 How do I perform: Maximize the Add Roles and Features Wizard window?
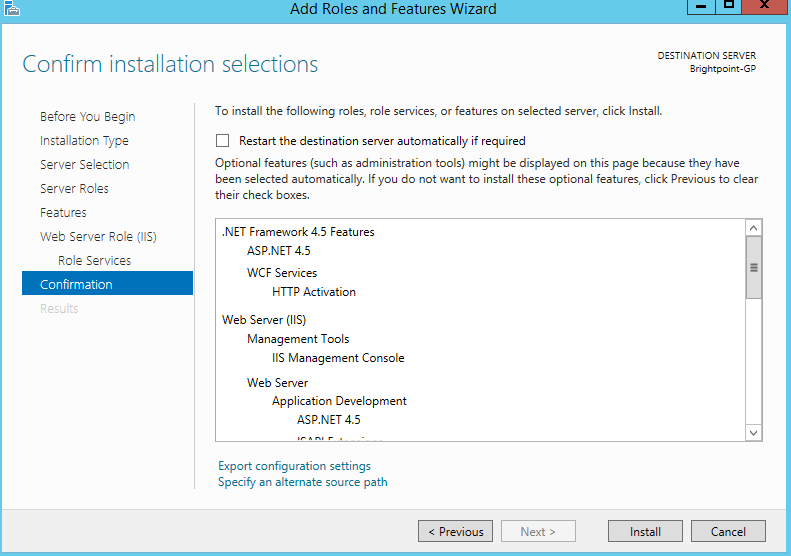click(729, 6)
